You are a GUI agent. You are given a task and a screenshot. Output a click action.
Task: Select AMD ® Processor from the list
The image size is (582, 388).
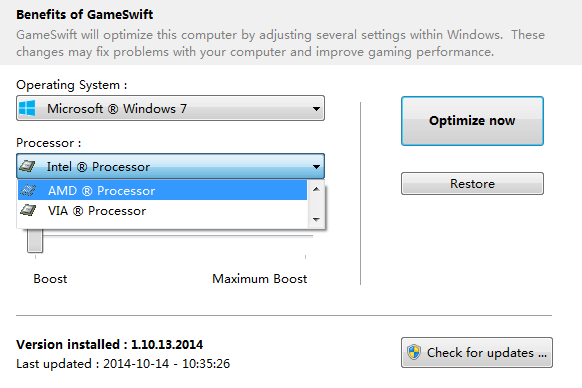click(162, 190)
